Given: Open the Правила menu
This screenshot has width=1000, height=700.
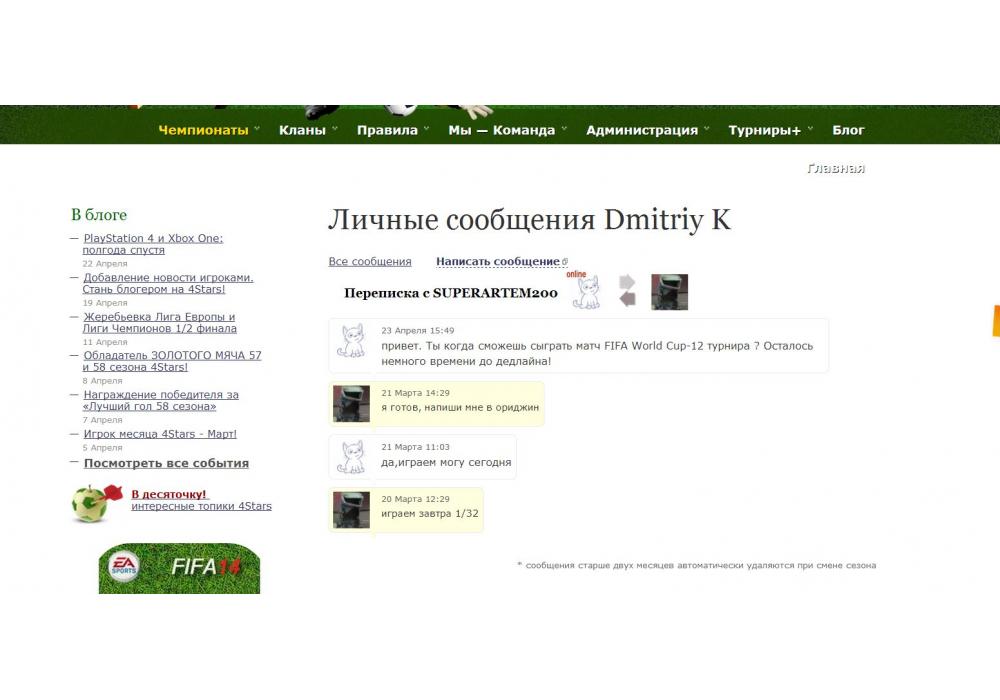Looking at the screenshot, I should pyautogui.click(x=387, y=130).
